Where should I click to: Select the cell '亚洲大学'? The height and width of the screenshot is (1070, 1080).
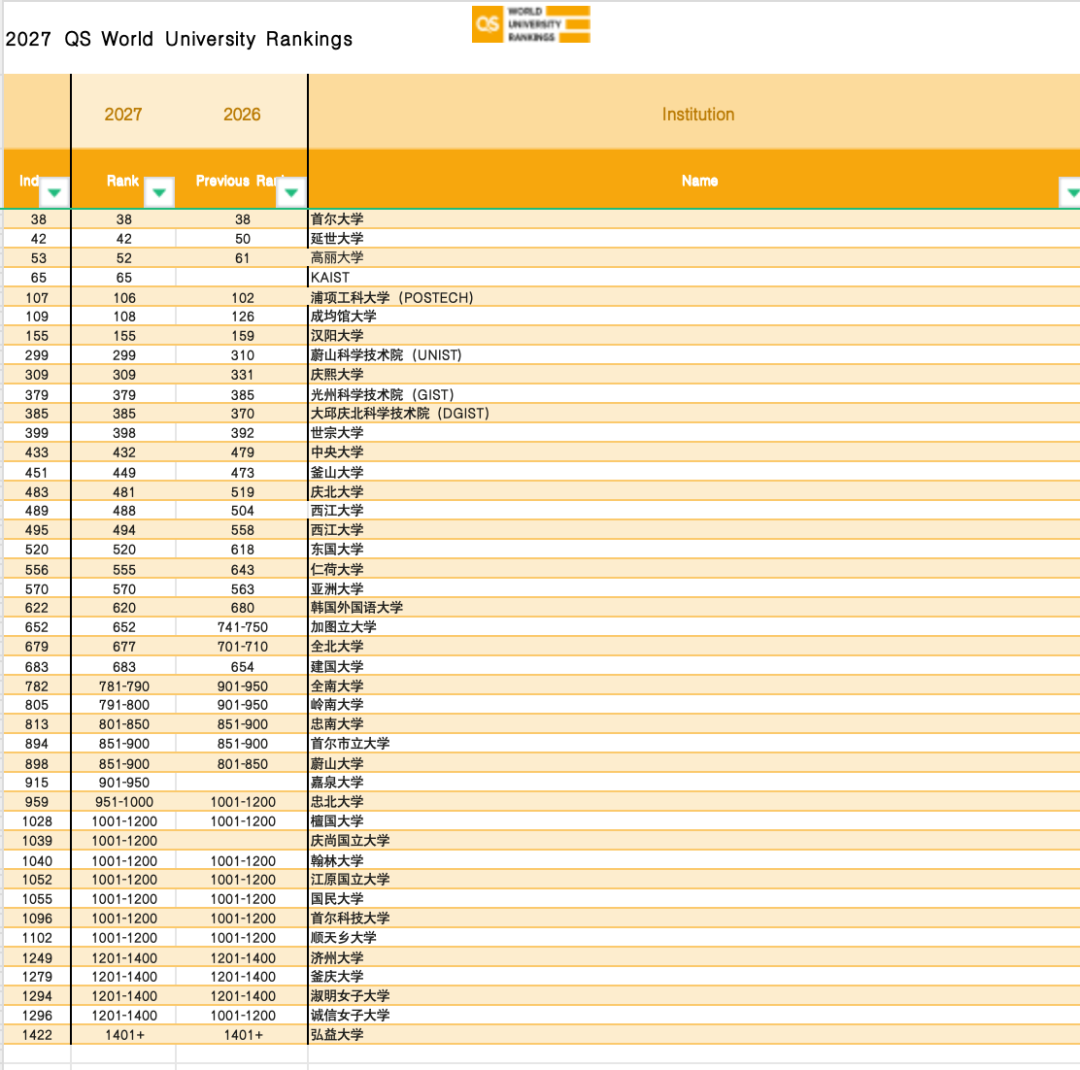(x=694, y=588)
